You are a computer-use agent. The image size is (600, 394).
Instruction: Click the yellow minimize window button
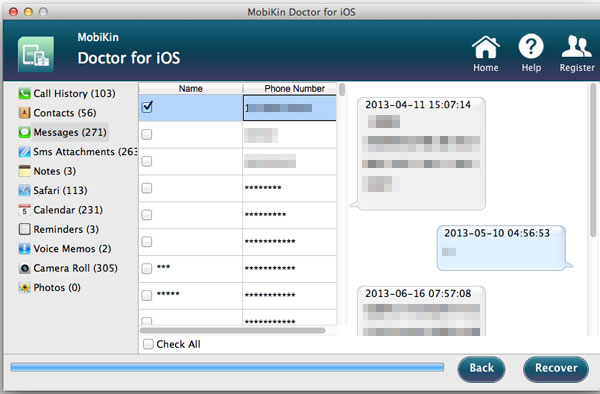click(x=28, y=12)
